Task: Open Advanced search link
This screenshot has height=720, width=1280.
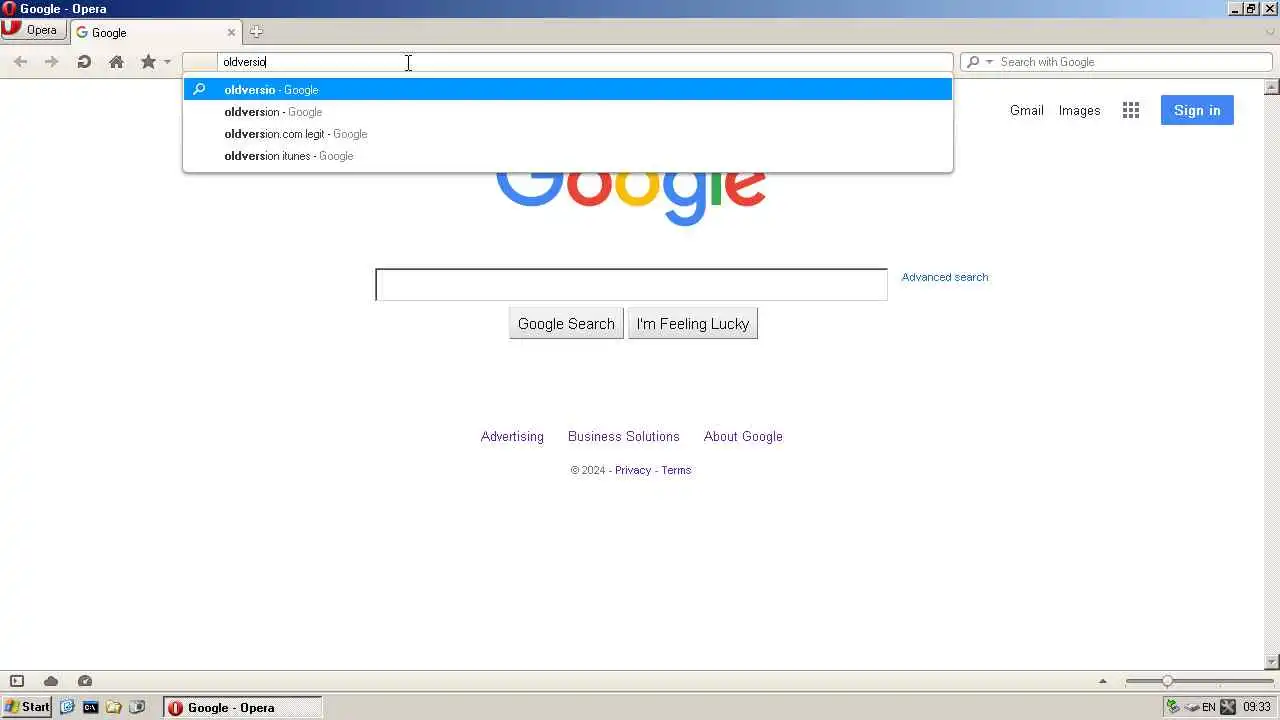Action: coord(945,277)
